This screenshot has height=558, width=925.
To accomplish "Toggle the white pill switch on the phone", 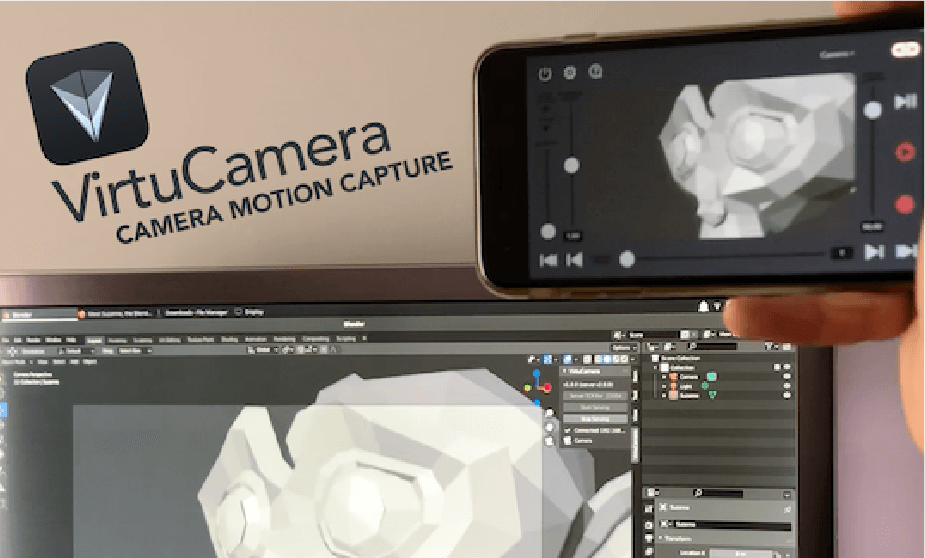I will click(x=905, y=50).
